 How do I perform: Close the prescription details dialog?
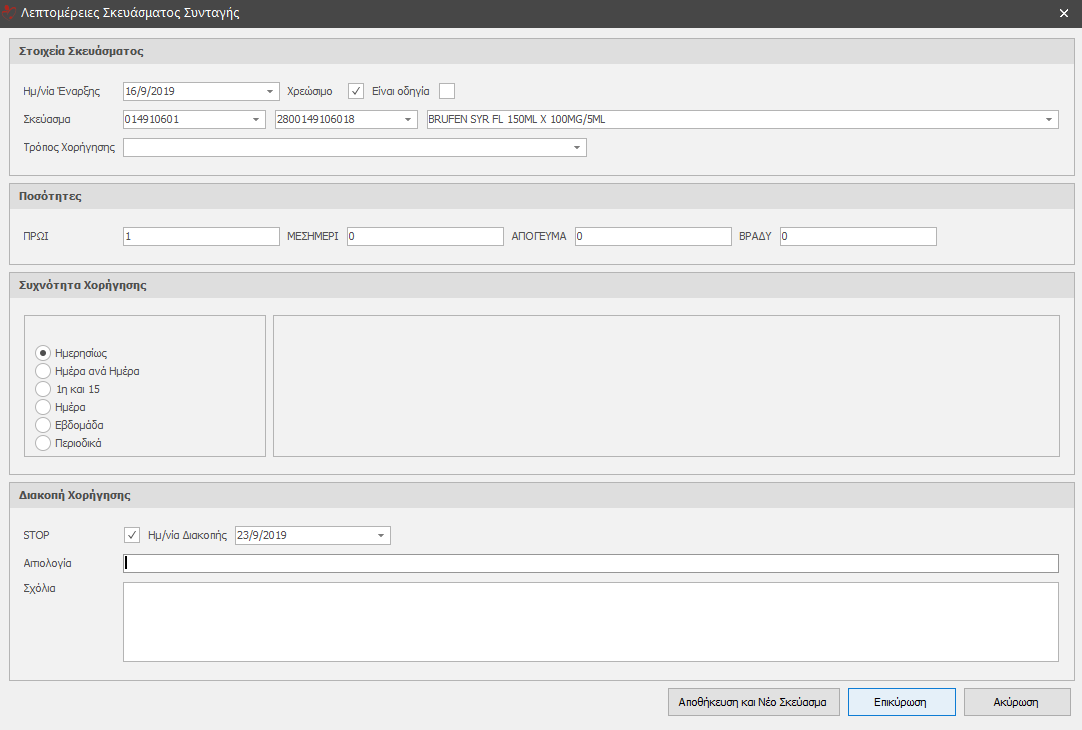click(1064, 14)
